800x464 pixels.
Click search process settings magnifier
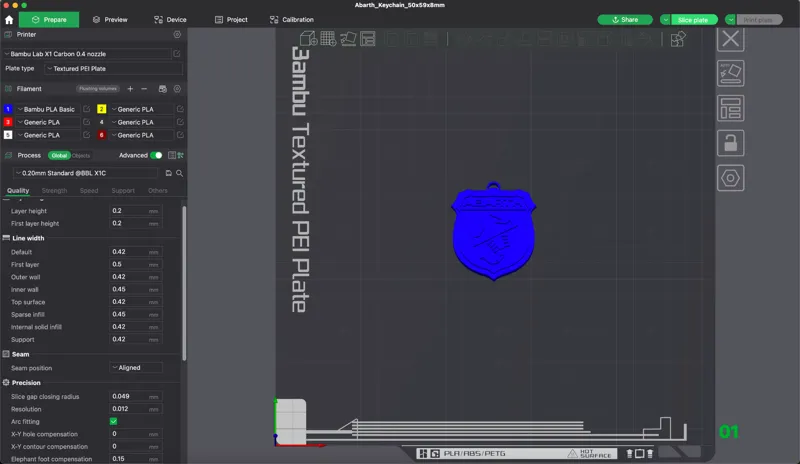click(x=180, y=173)
